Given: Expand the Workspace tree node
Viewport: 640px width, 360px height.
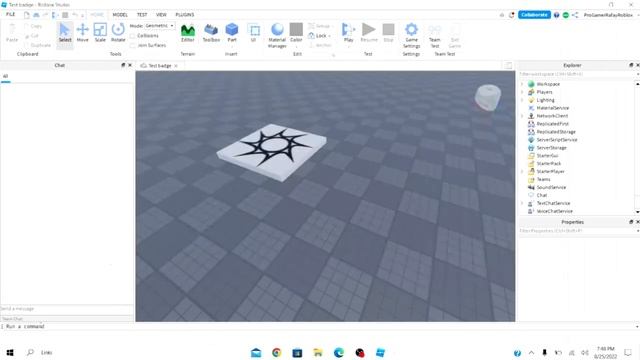Looking at the screenshot, I should pyautogui.click(x=522, y=84).
